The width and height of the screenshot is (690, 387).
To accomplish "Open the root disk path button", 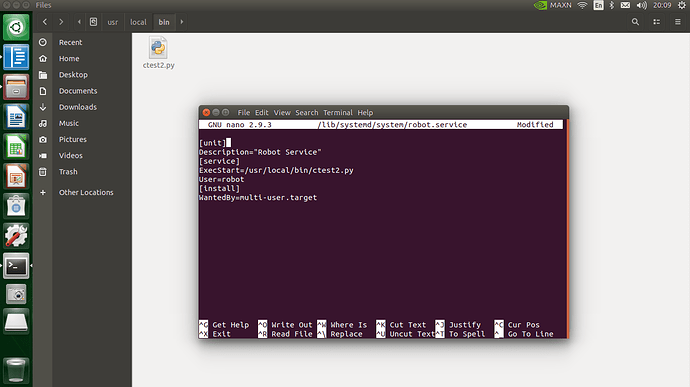I will click(93, 22).
